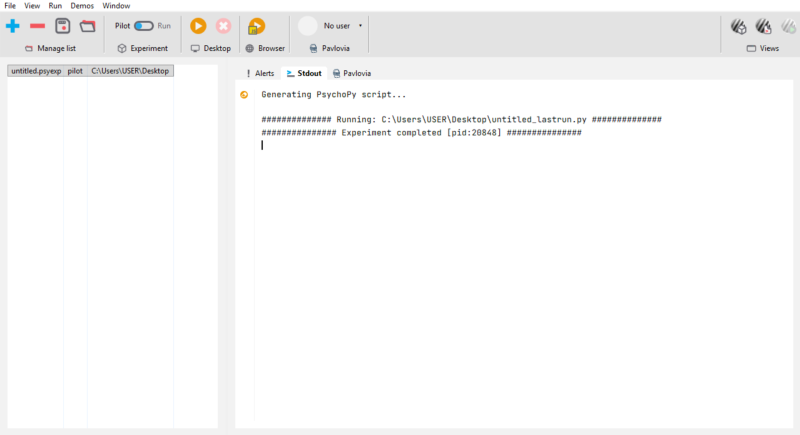Toggle the Pilot/Run mode switch
The height and width of the screenshot is (435, 800).
pyautogui.click(x=144, y=26)
